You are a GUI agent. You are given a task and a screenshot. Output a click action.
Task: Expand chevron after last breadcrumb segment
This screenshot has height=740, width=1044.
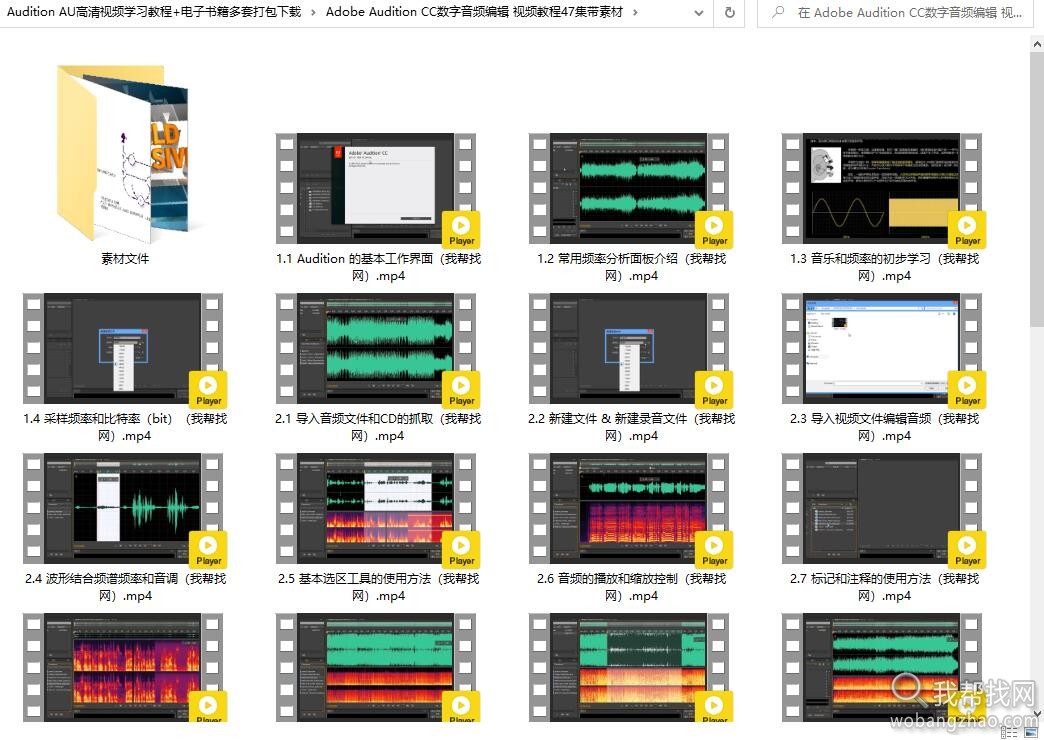tap(635, 12)
